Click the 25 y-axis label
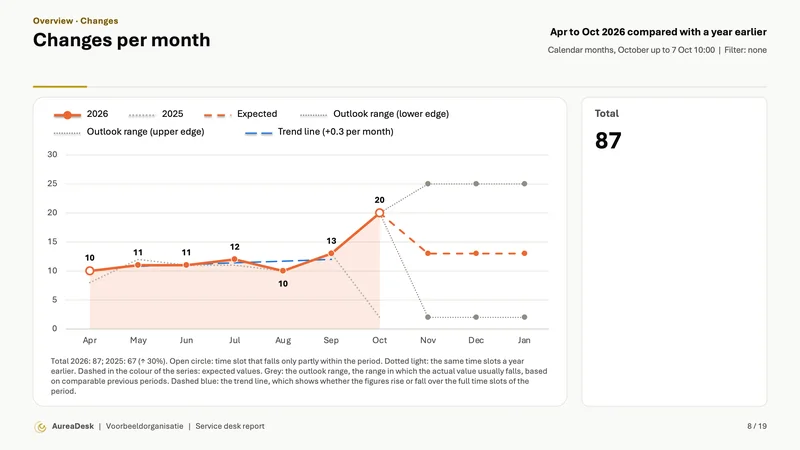The width and height of the screenshot is (800, 450). (52, 184)
